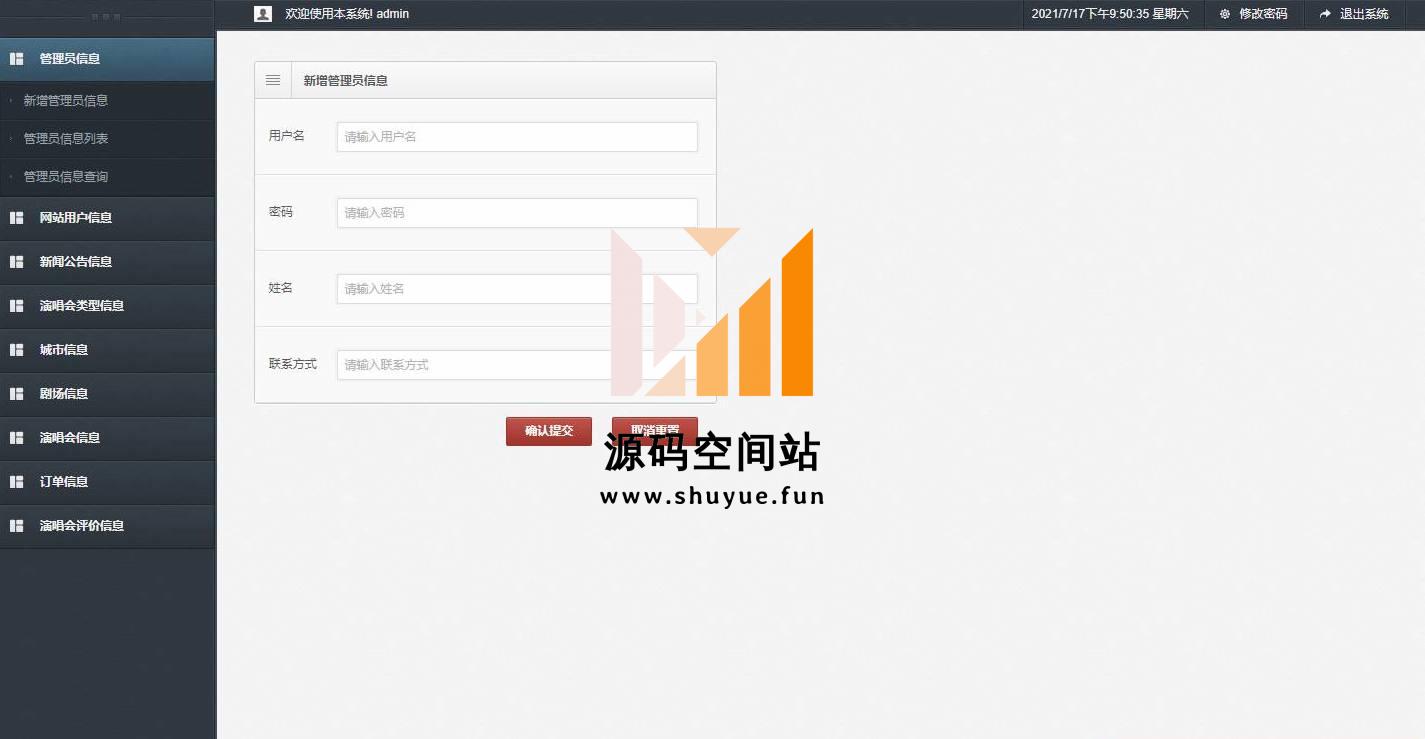Focus the 联系方式 input field
This screenshot has width=1425, height=739.
(517, 365)
